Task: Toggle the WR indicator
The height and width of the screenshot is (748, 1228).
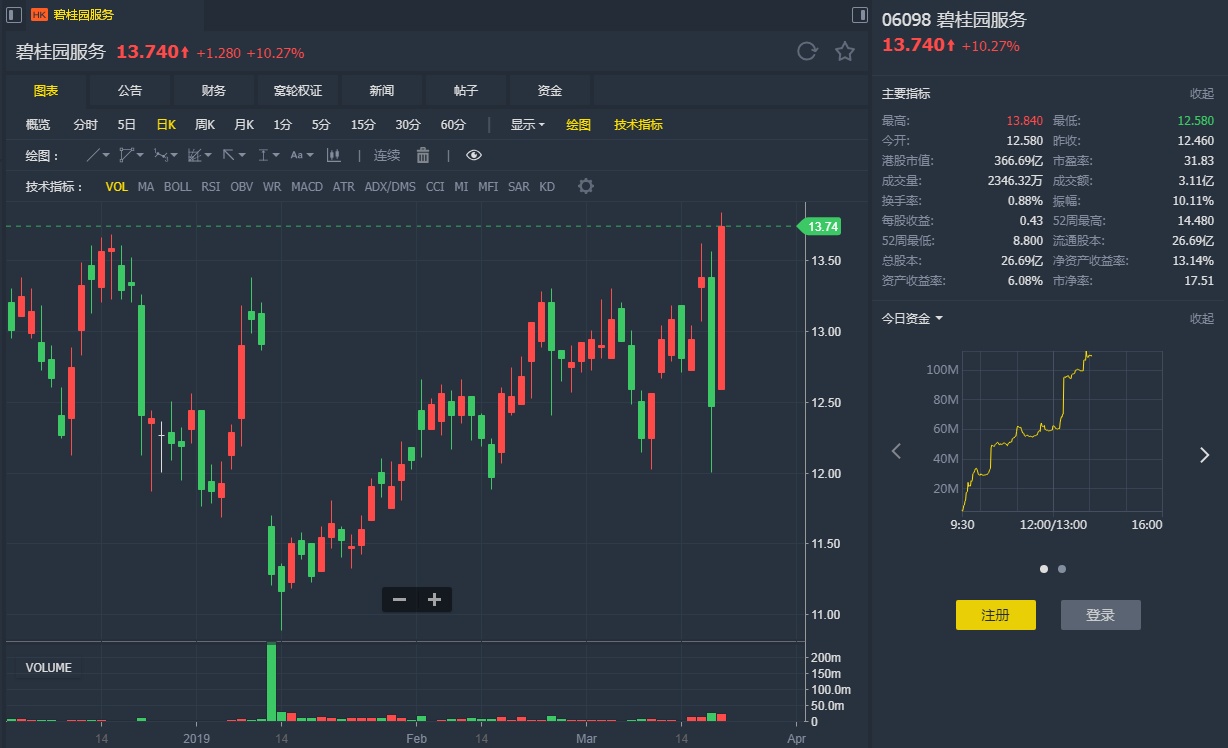Action: (x=272, y=187)
